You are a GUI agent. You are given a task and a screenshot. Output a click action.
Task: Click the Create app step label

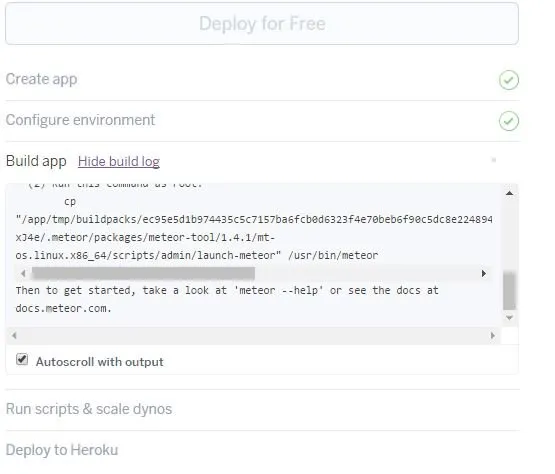(x=41, y=79)
